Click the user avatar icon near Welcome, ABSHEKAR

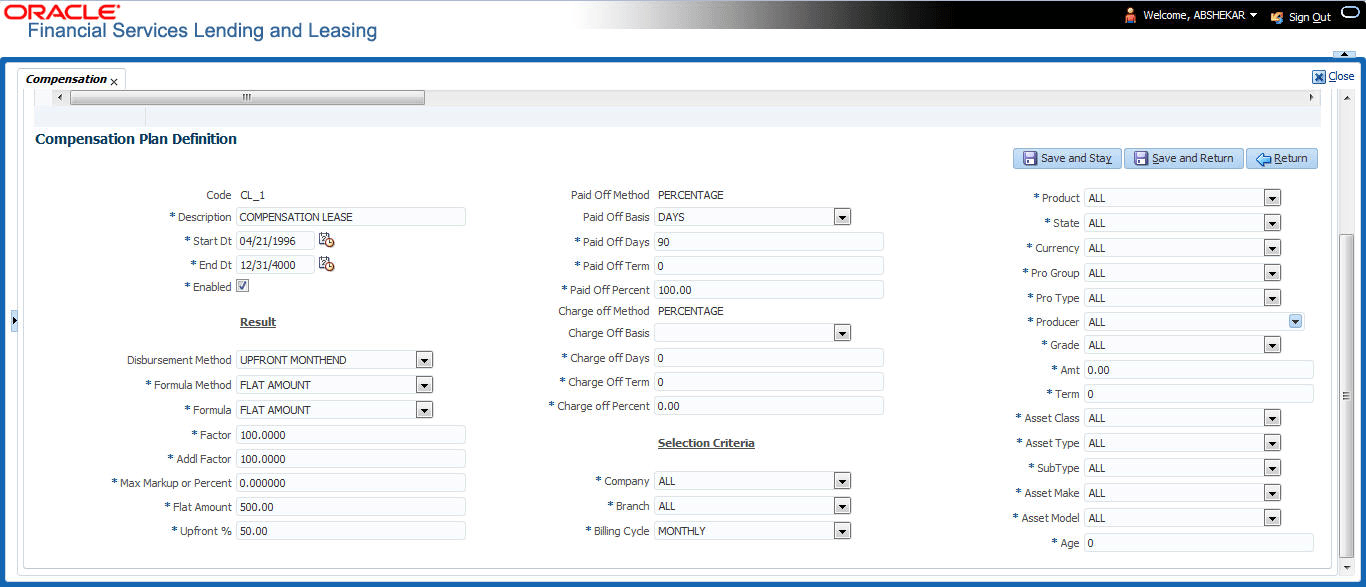pos(1129,16)
